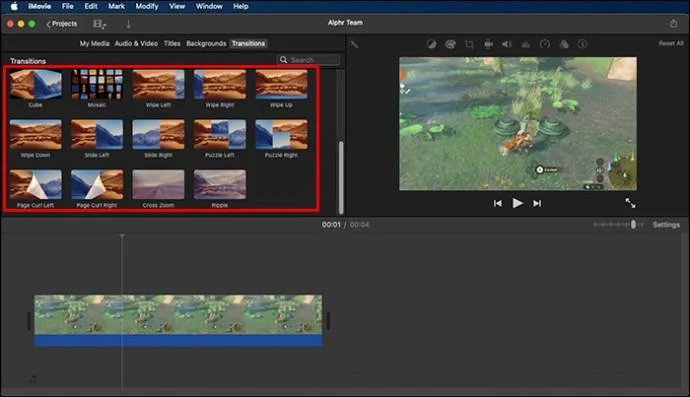
Task: Select the Puzzle Left transition
Action: tap(220, 135)
